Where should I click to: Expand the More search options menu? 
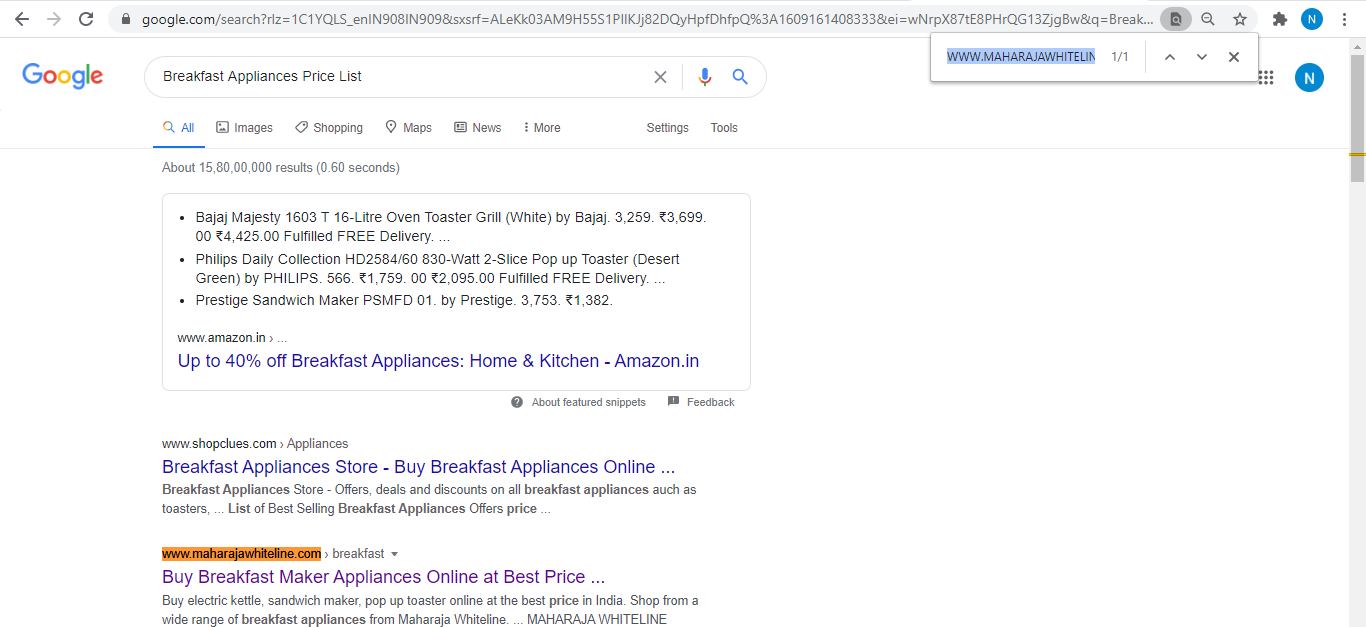point(541,128)
